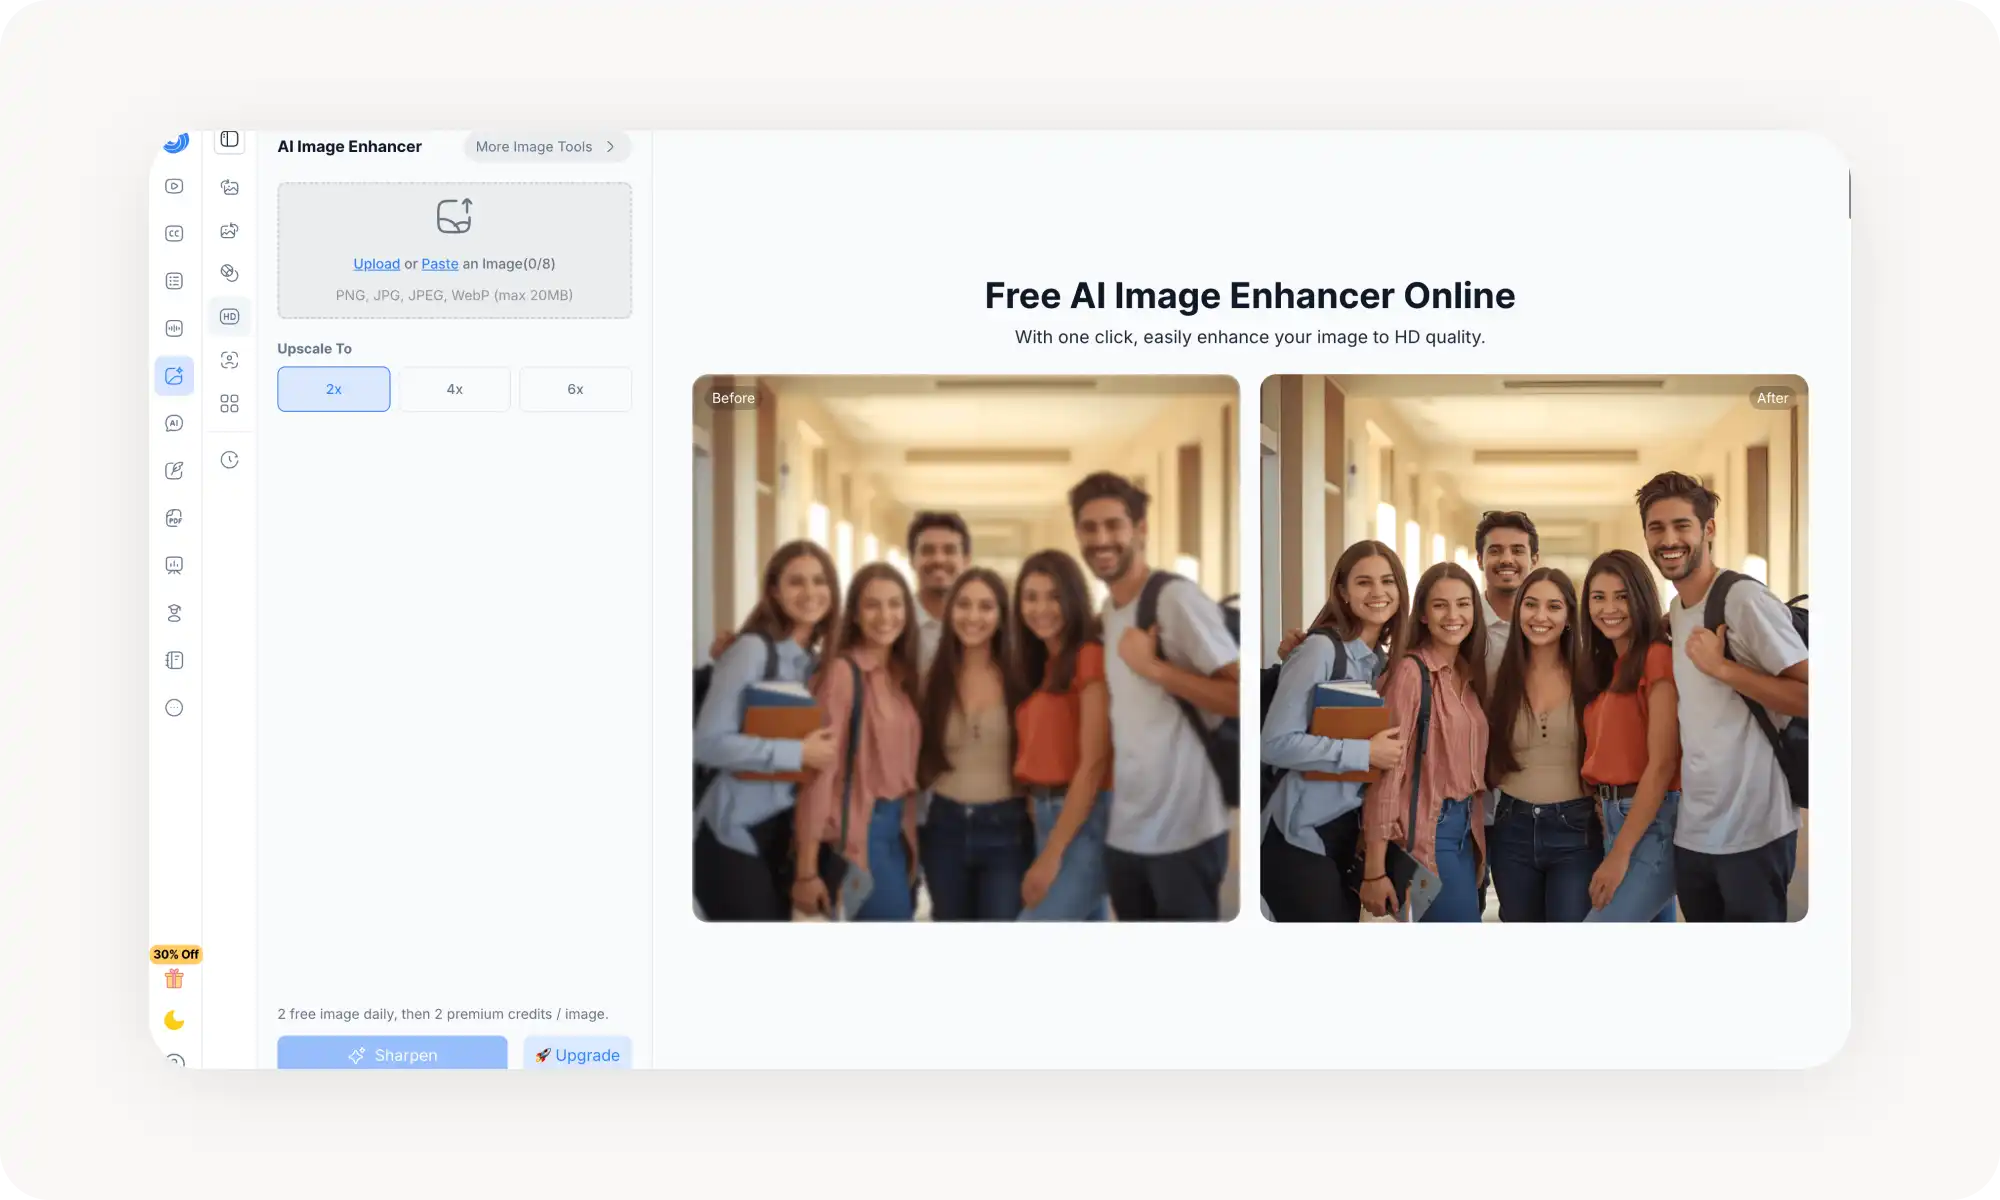
Task: Open the 30% Off gift promotion
Action: tap(174, 978)
